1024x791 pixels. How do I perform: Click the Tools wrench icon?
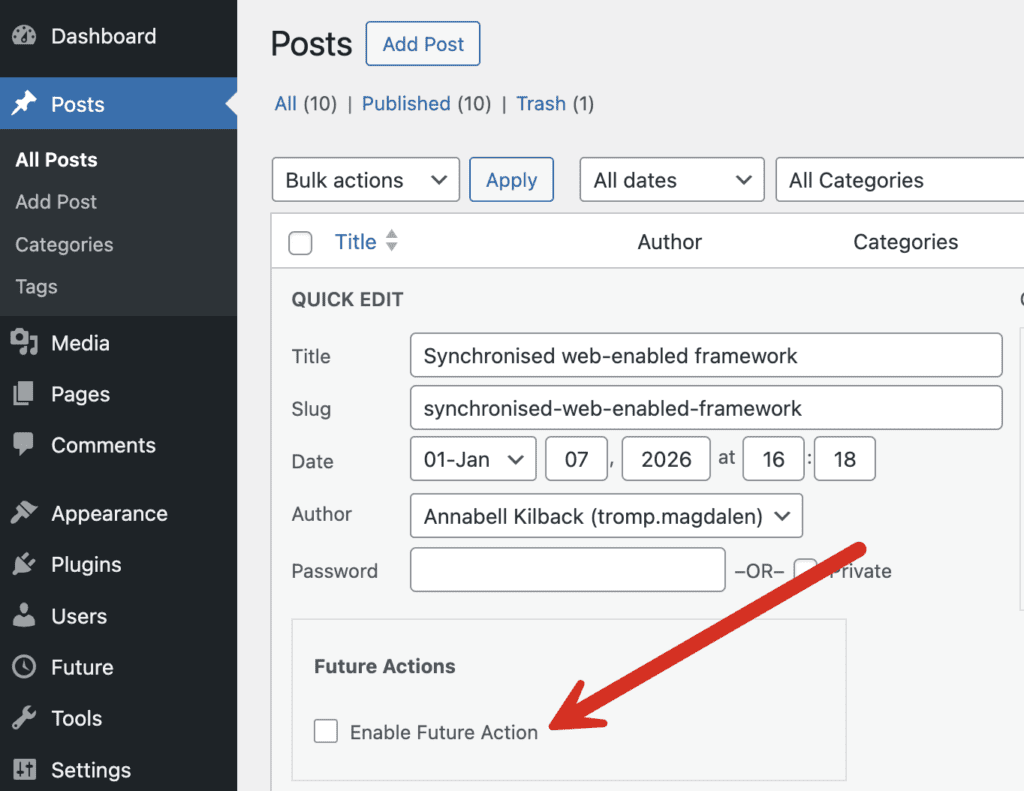[x=24, y=718]
